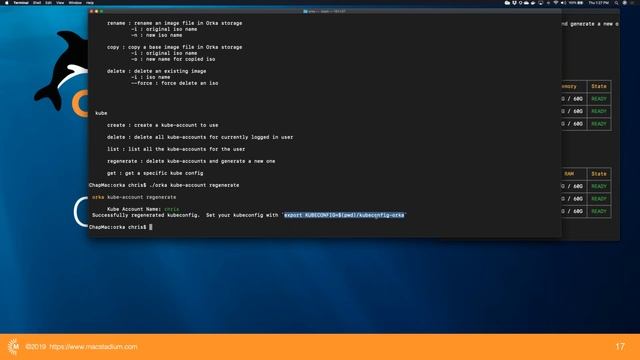Open the Help menu

coord(90,2)
